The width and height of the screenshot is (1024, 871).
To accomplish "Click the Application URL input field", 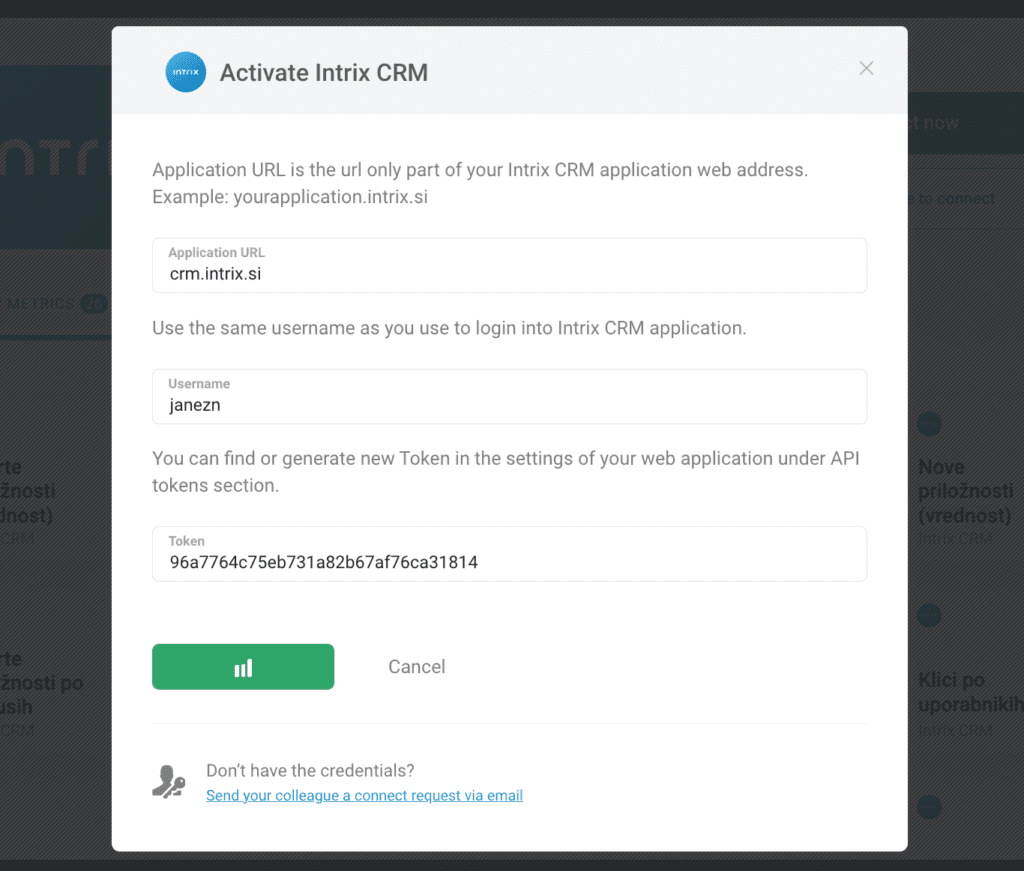I will tap(509, 265).
